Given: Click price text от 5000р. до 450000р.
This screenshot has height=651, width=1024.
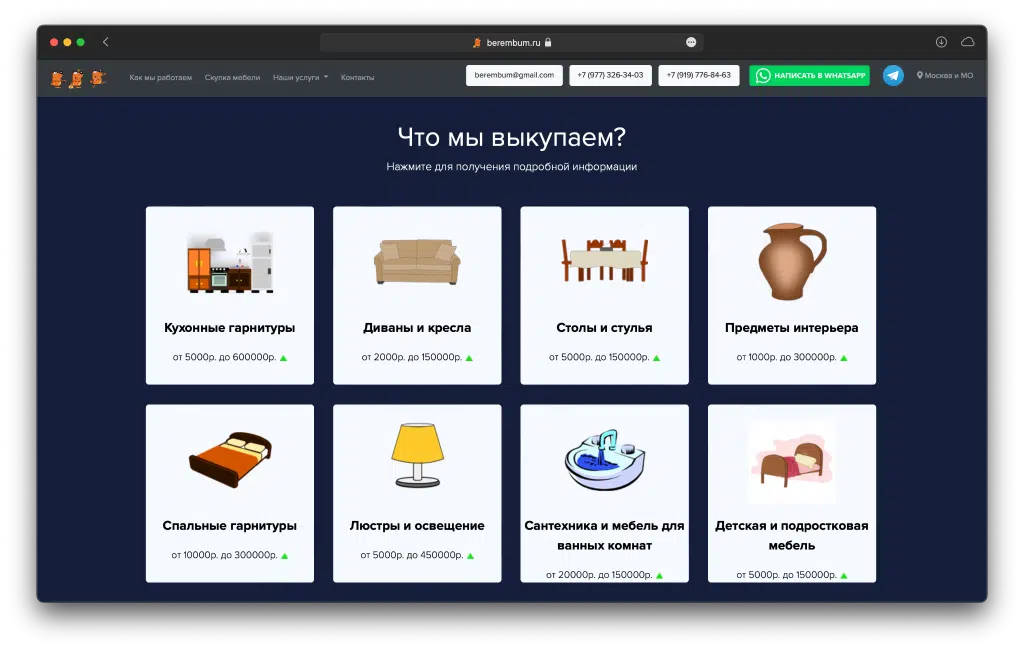Looking at the screenshot, I should 411,555.
